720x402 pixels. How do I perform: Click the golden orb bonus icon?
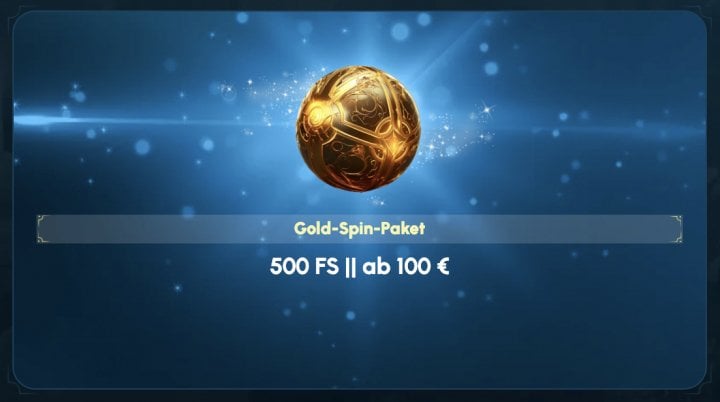click(x=359, y=129)
